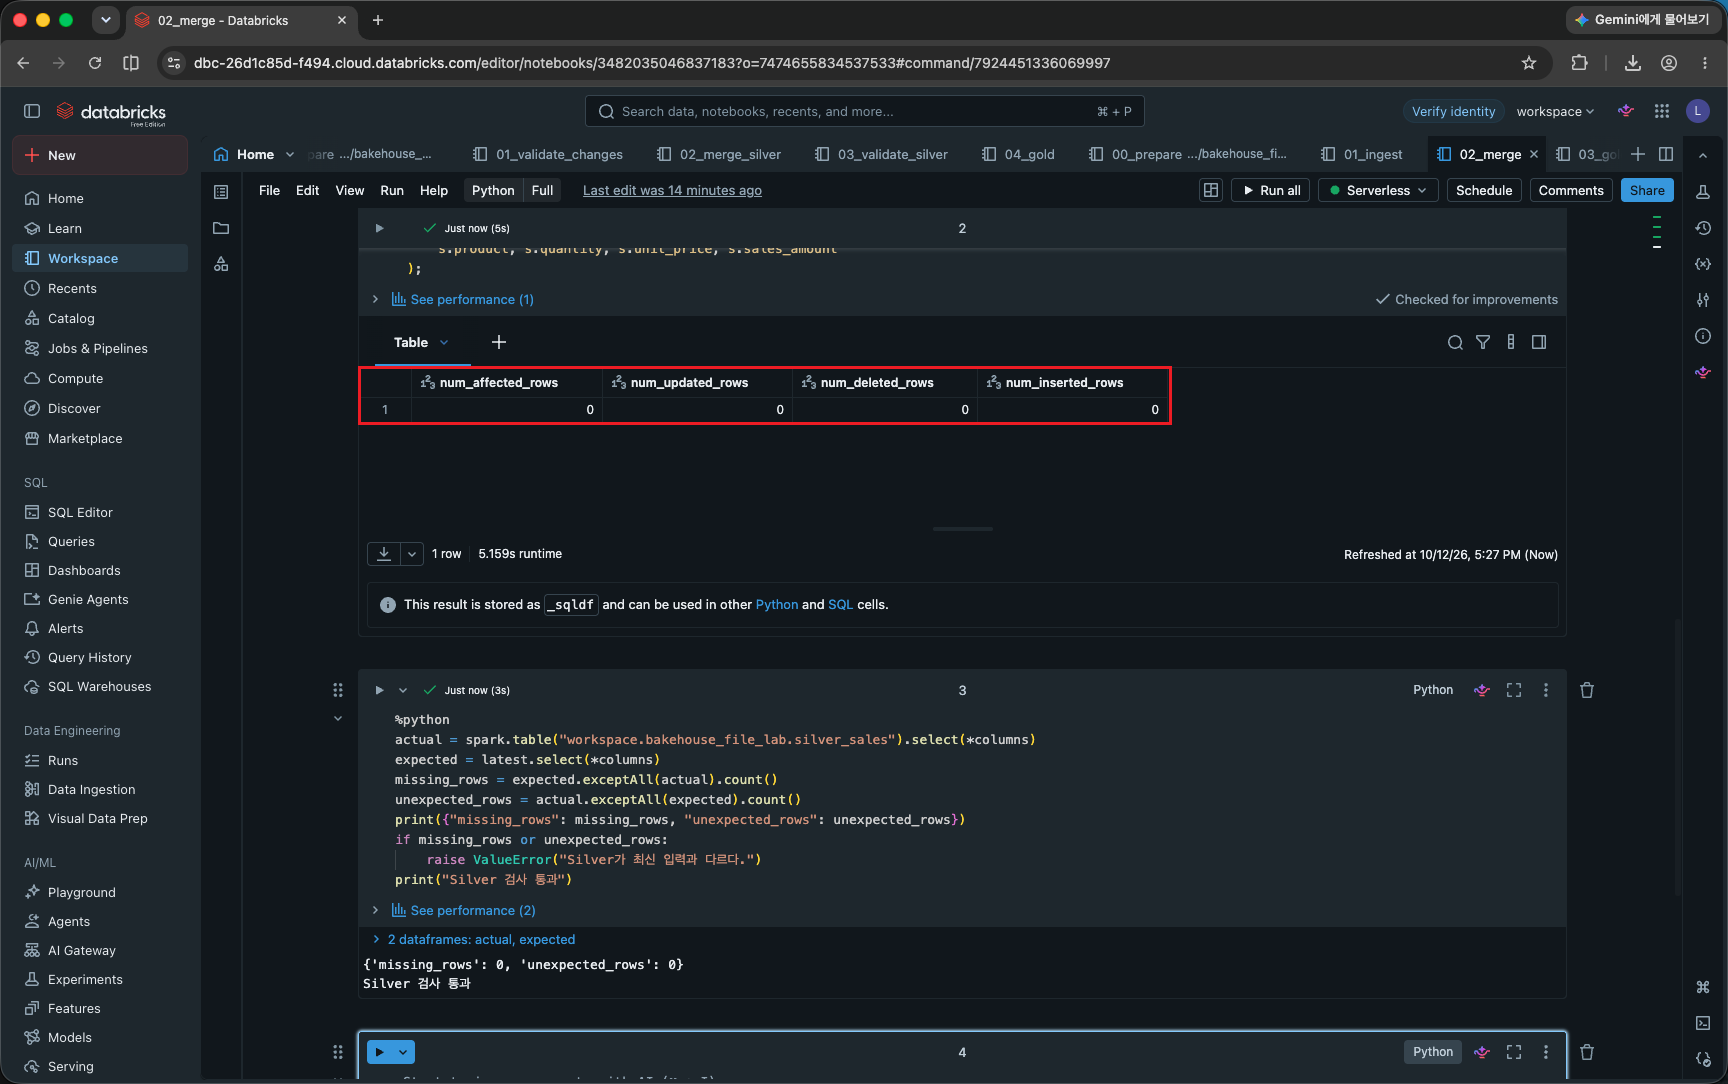The image size is (1728, 1084).
Task: Open the apps grid icon in the top bar
Action: pyautogui.click(x=1662, y=111)
